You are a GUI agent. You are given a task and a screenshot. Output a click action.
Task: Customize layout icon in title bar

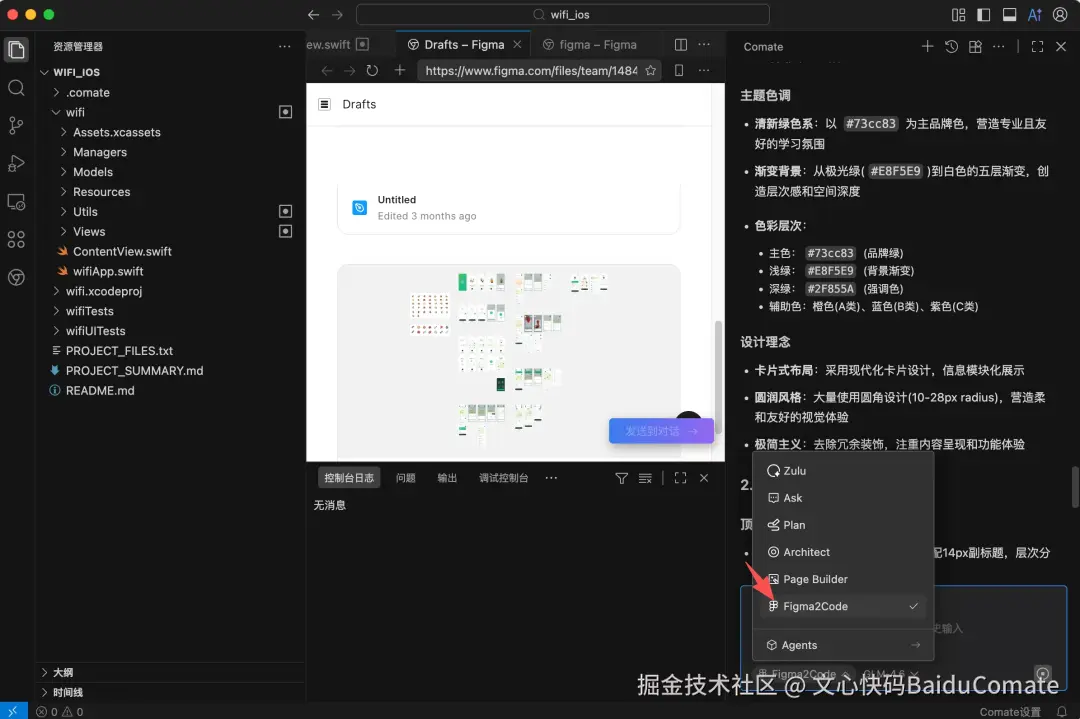pos(958,14)
